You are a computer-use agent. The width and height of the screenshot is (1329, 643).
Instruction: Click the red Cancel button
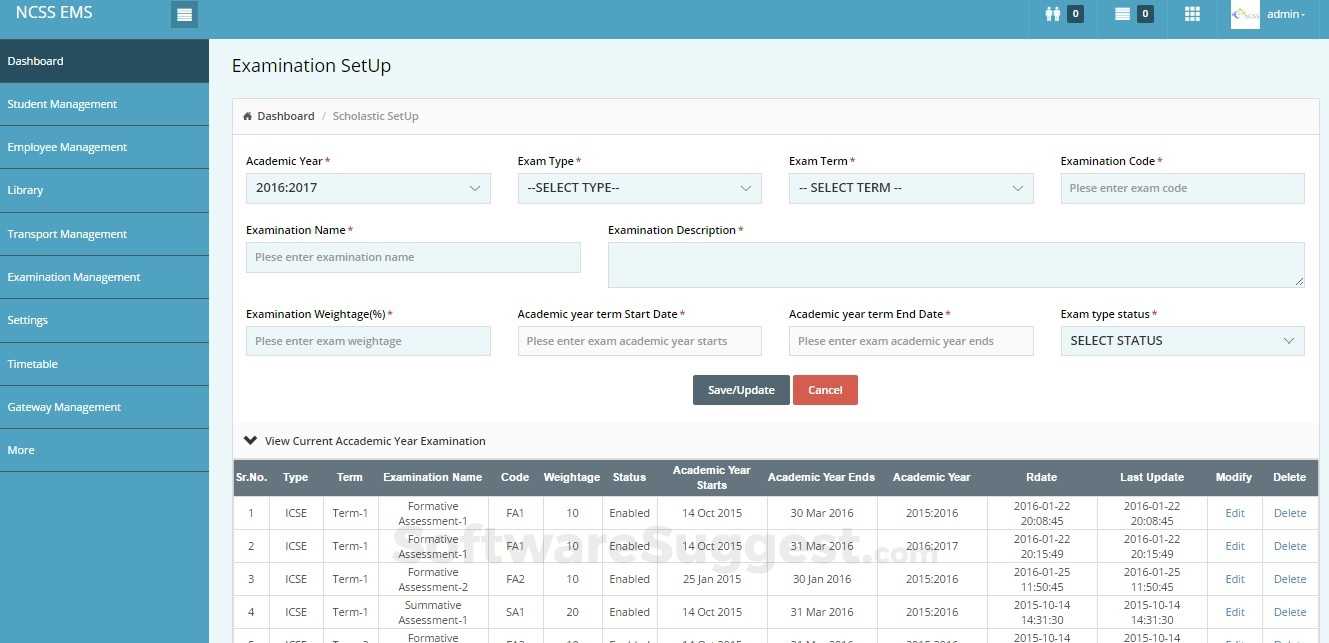(825, 390)
